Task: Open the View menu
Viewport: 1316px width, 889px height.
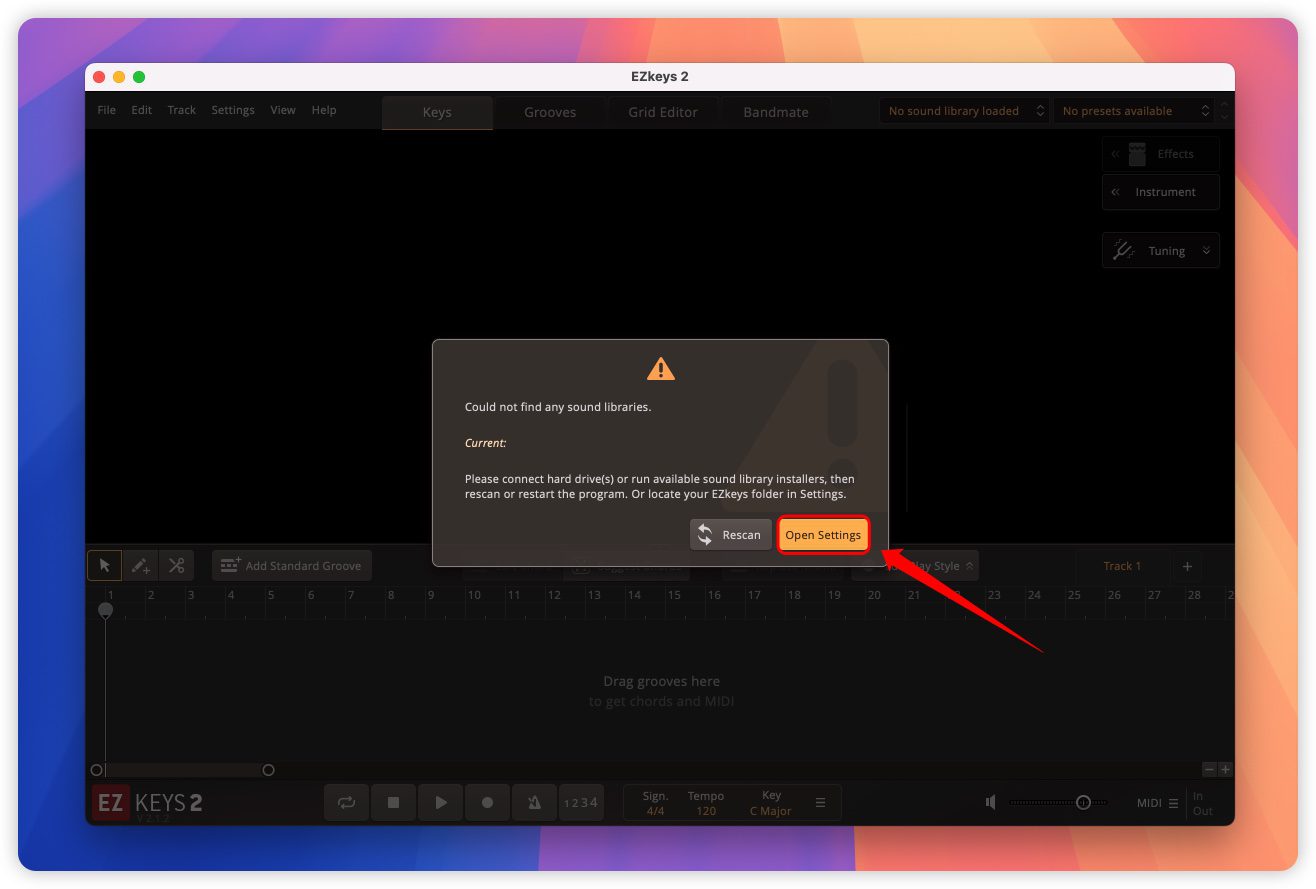Action: click(283, 110)
